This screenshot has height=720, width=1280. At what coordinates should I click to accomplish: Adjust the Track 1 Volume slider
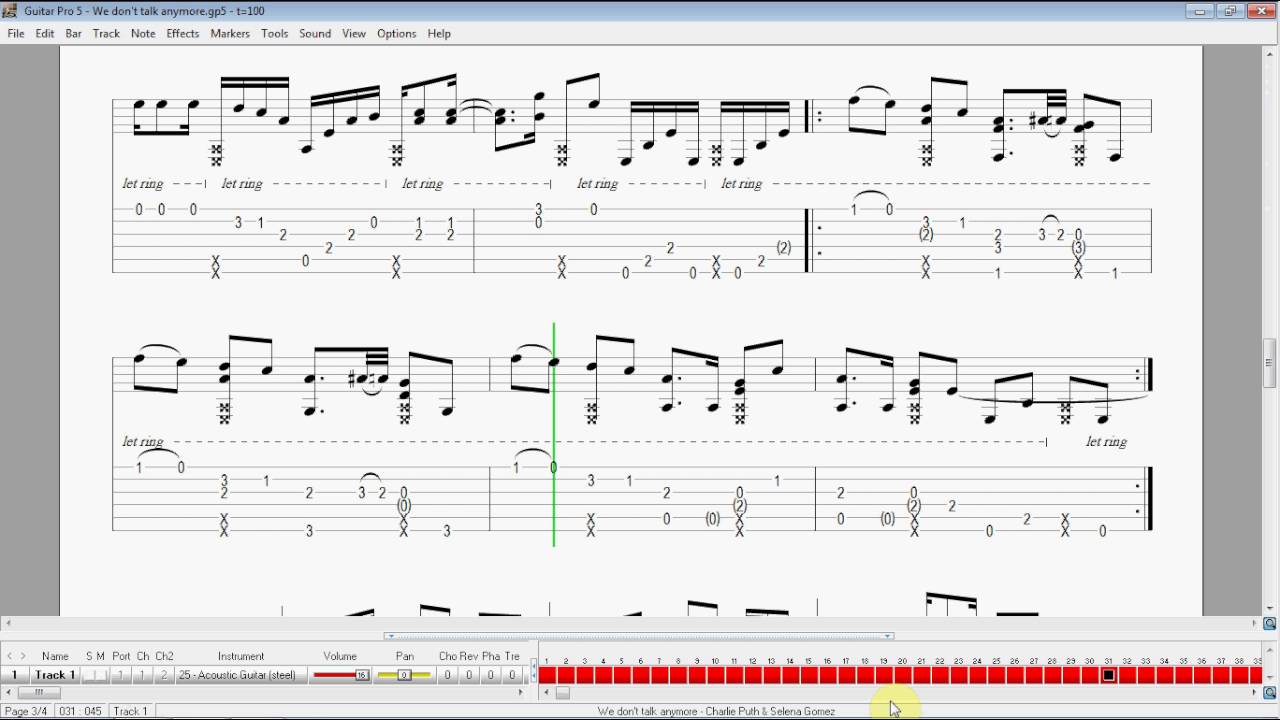point(340,675)
